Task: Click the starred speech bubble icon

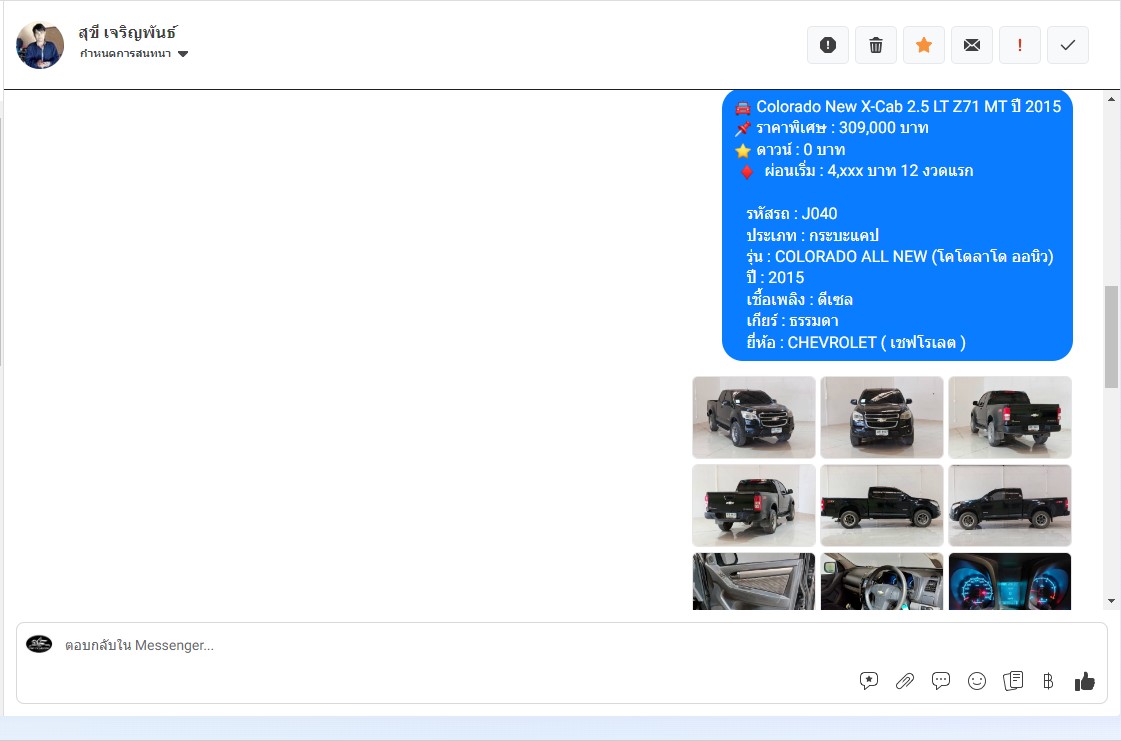Action: tap(869, 681)
